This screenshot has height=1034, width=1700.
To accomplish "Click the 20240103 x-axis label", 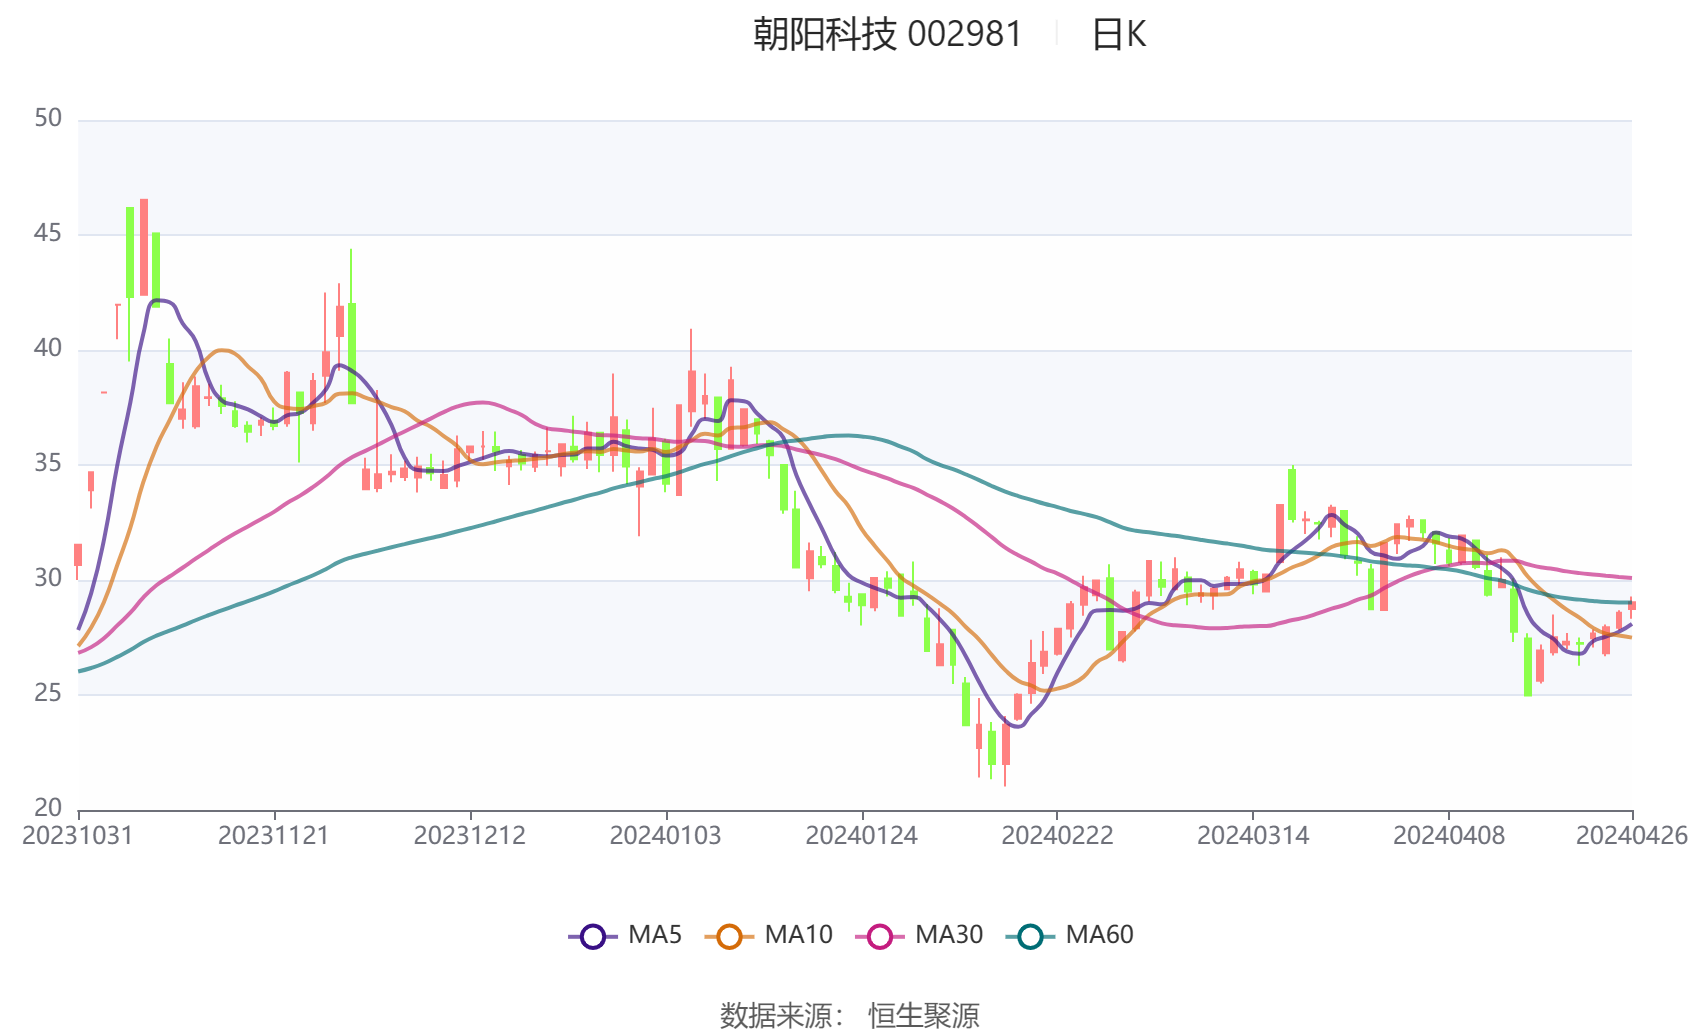I will [666, 836].
